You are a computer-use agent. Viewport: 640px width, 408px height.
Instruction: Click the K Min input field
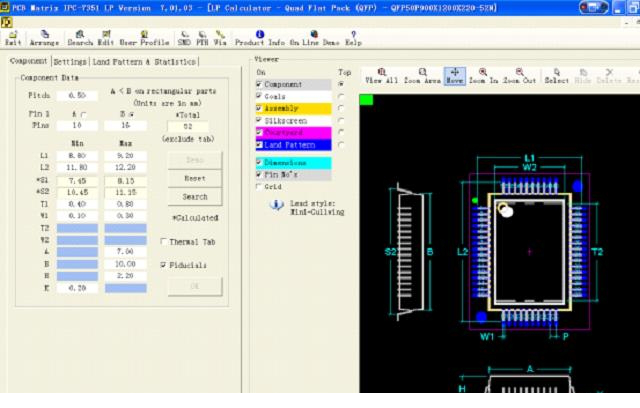77,288
